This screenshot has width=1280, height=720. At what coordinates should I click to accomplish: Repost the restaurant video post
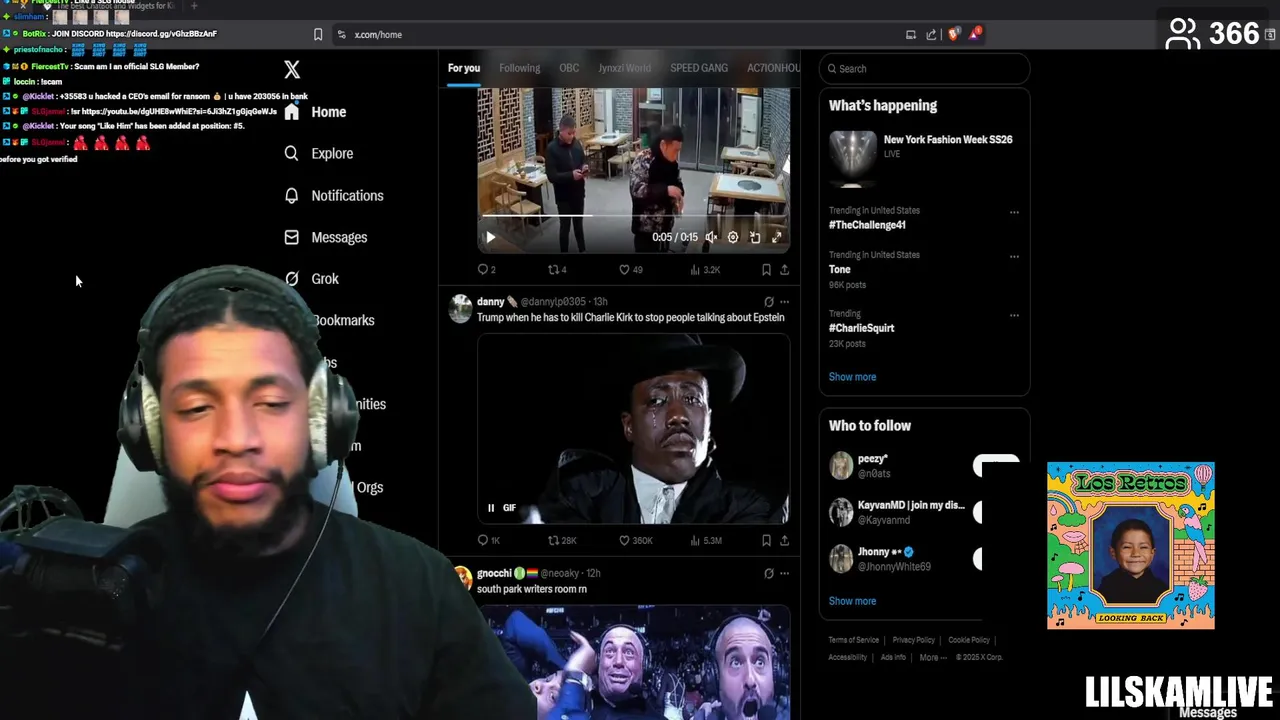[x=557, y=270]
